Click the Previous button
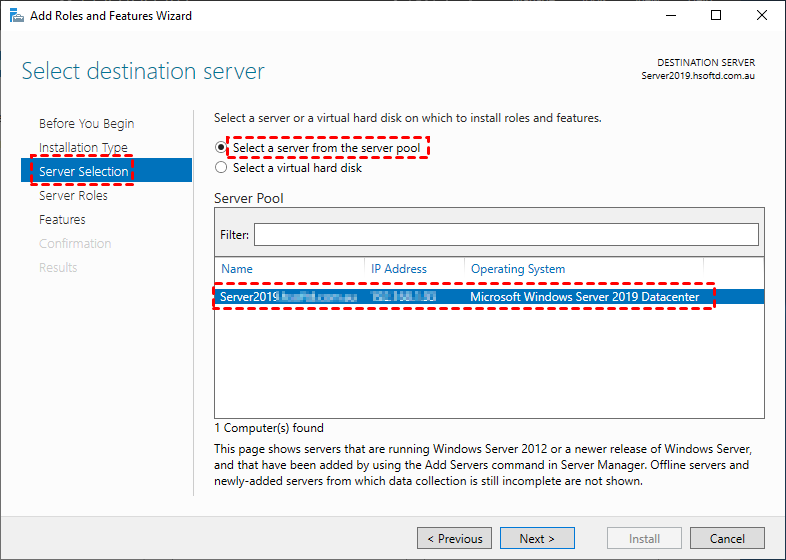This screenshot has height=560, width=786. (454, 538)
